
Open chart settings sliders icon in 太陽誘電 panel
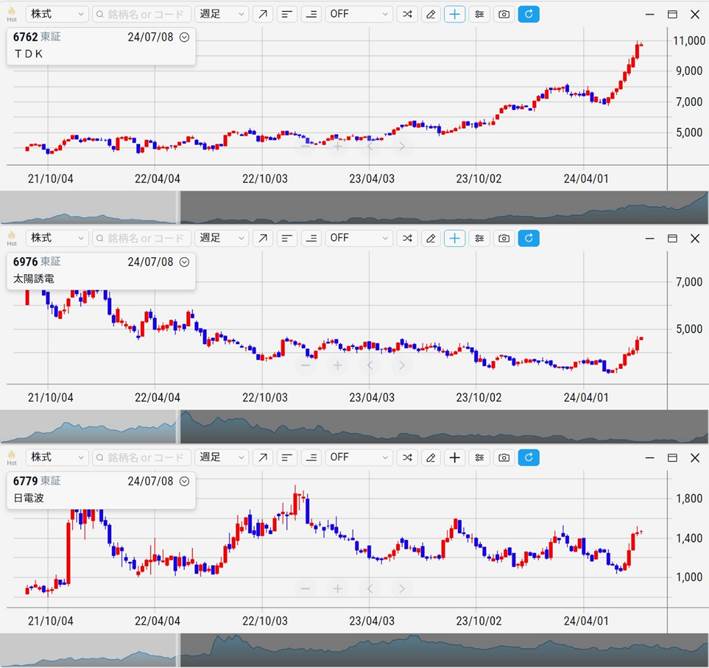click(x=480, y=238)
